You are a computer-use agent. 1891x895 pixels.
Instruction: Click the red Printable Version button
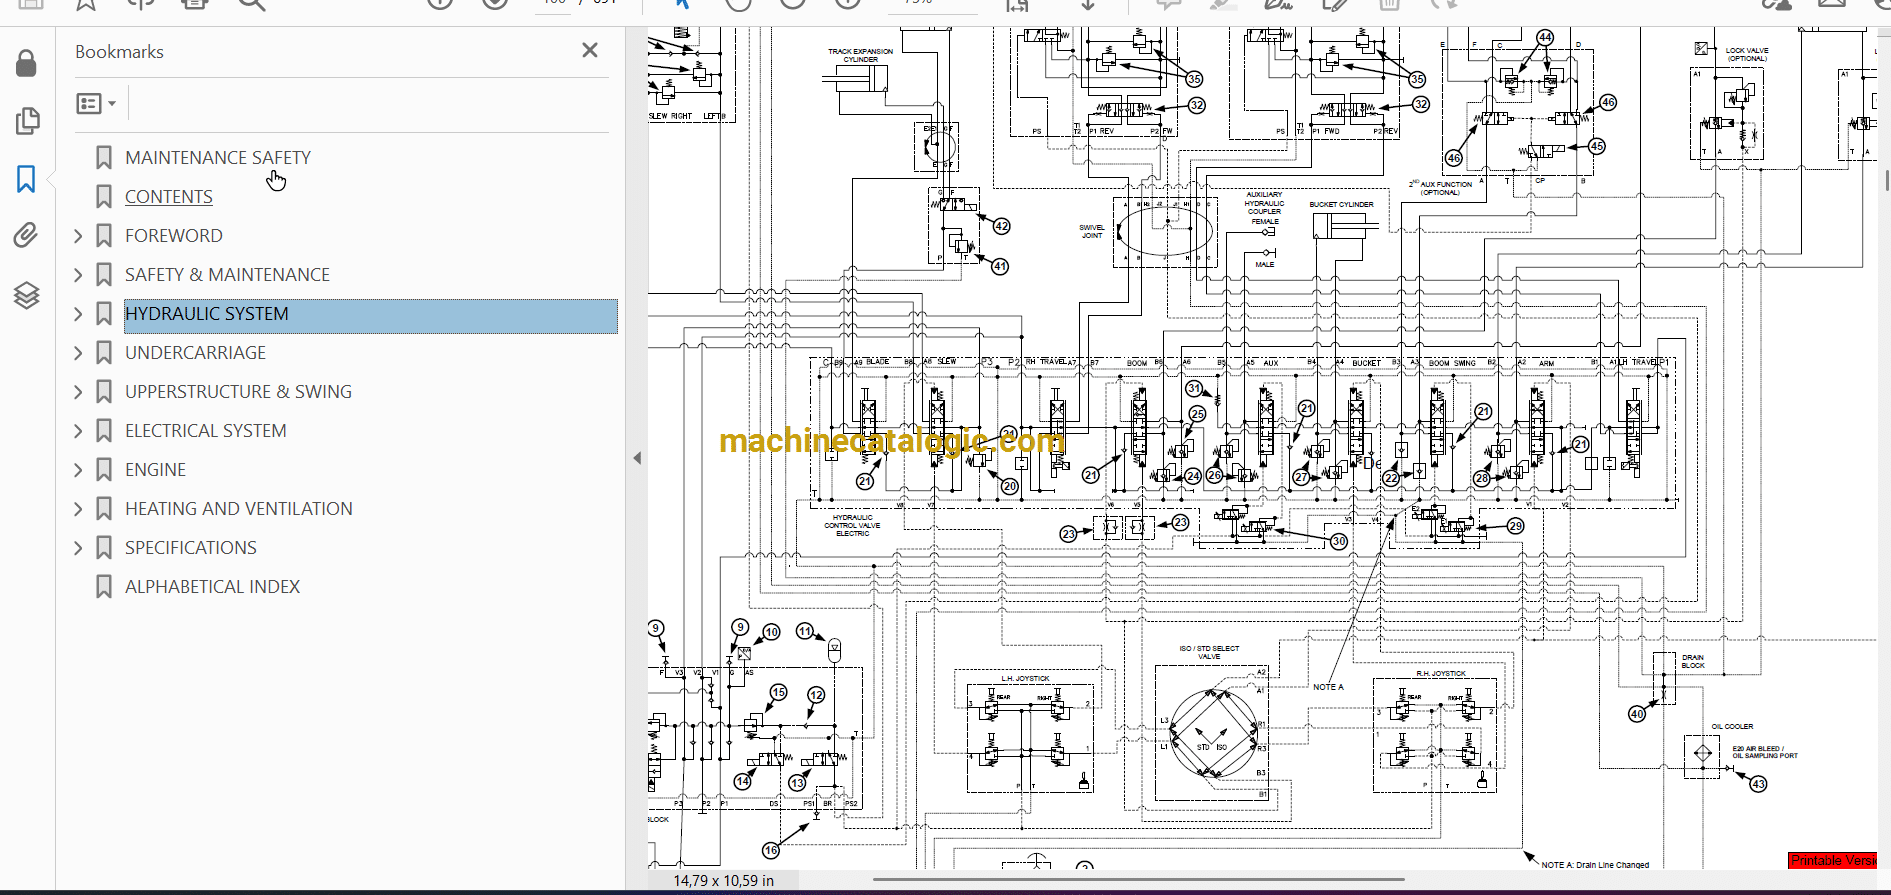point(1832,861)
